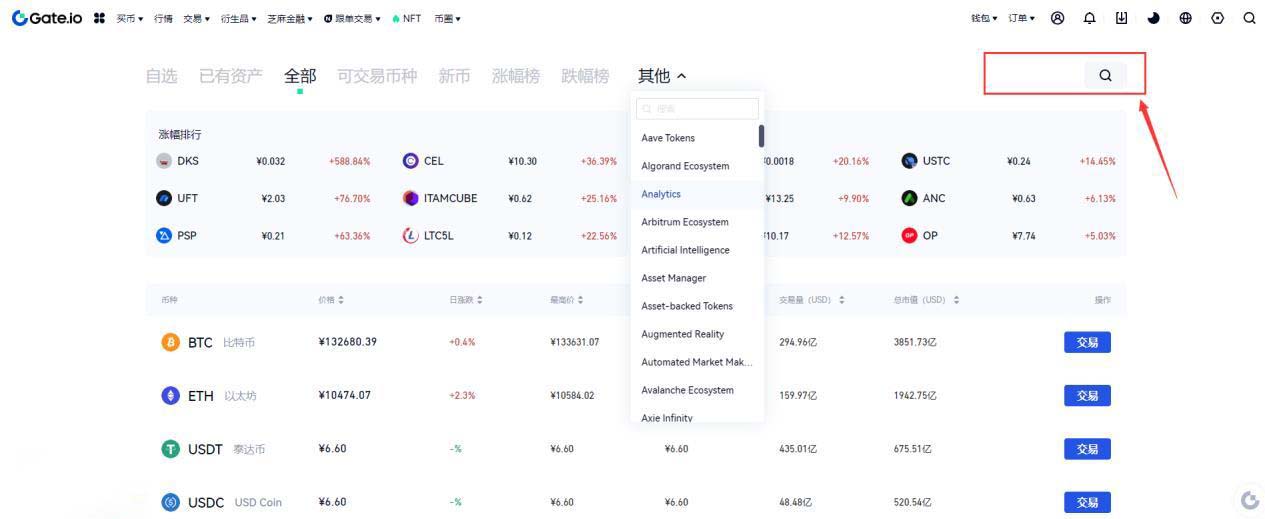The width and height of the screenshot is (1265, 519).
Task: Click the PSP token icon
Action: pyautogui.click(x=164, y=236)
